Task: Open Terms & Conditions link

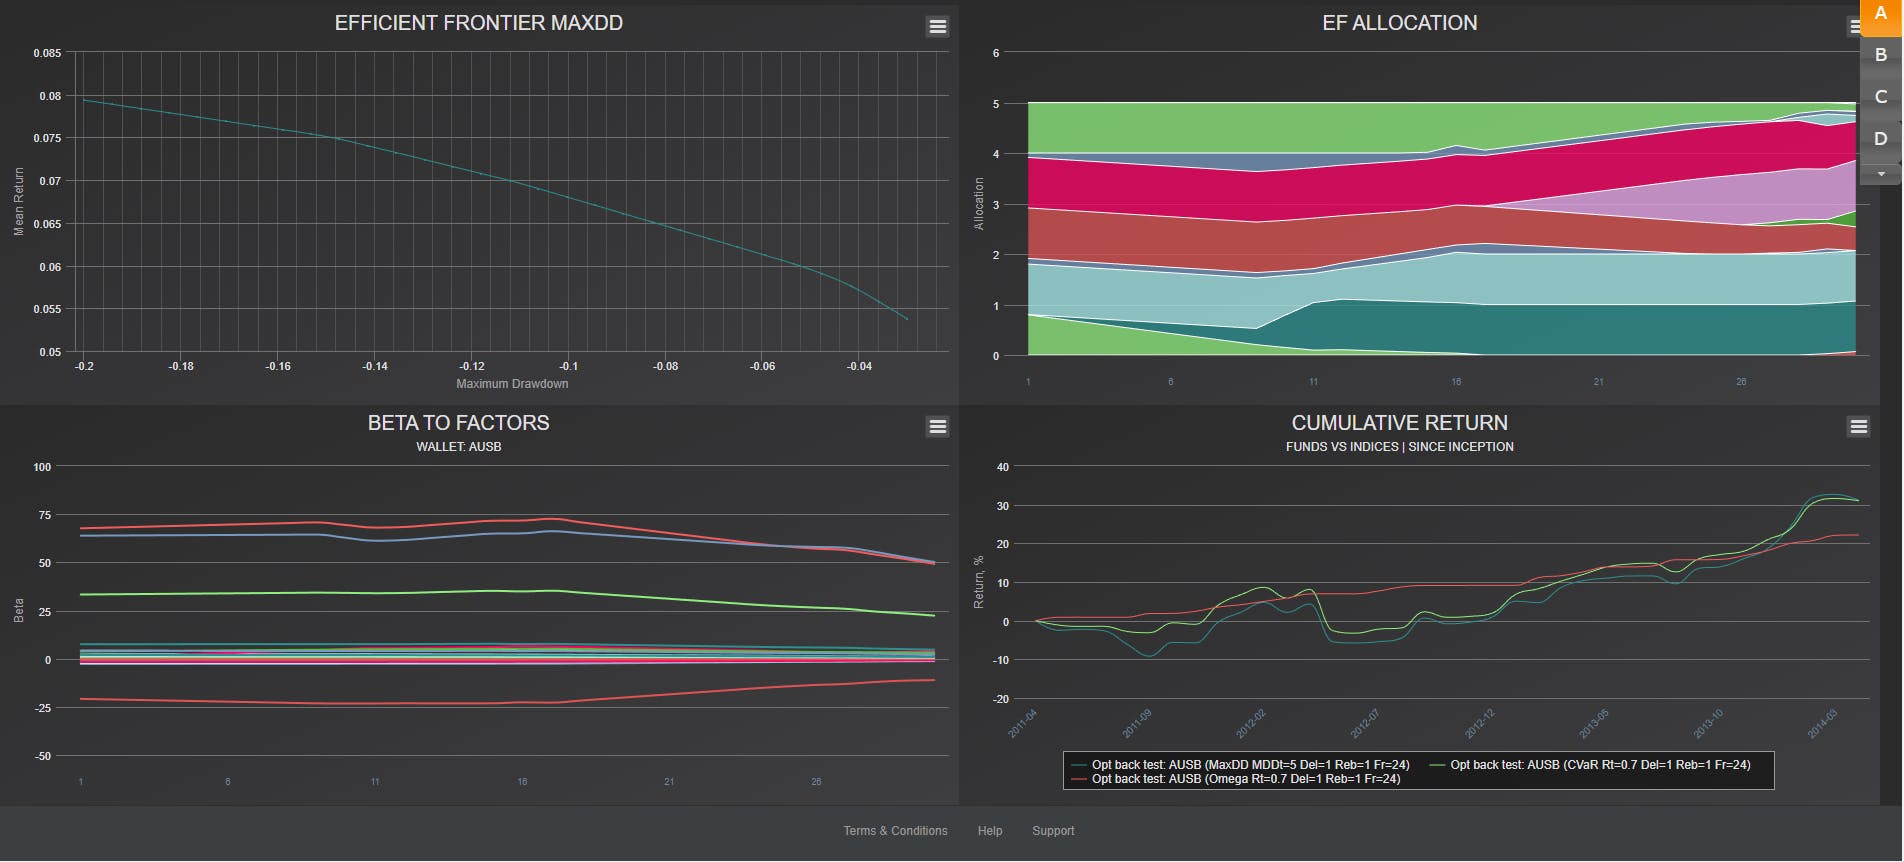Action: (x=895, y=831)
